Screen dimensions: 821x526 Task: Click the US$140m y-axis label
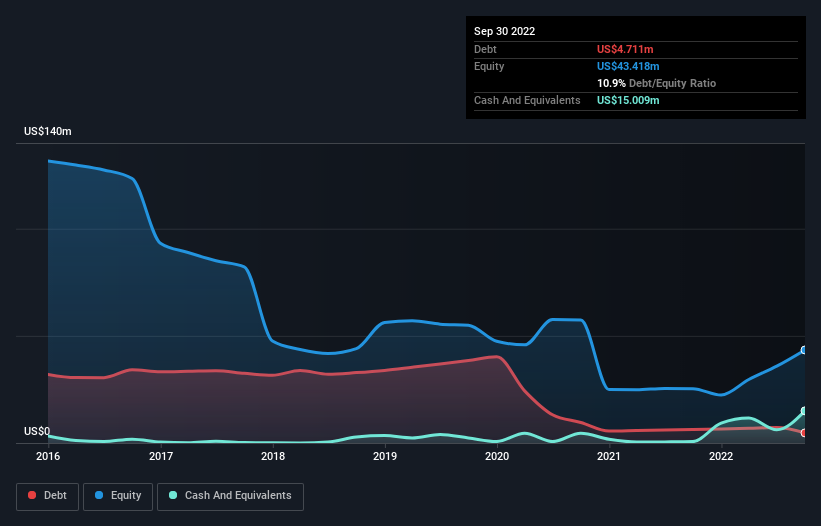[x=48, y=131]
